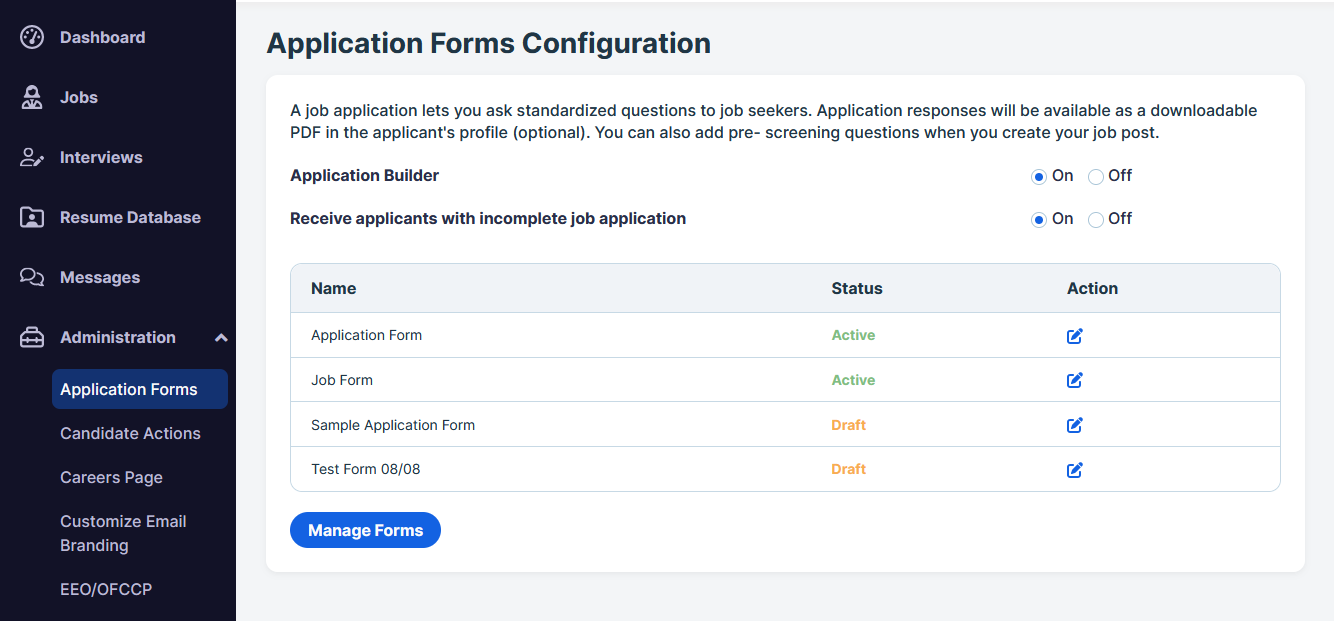
Task: Open Resume Database page
Action: [130, 217]
